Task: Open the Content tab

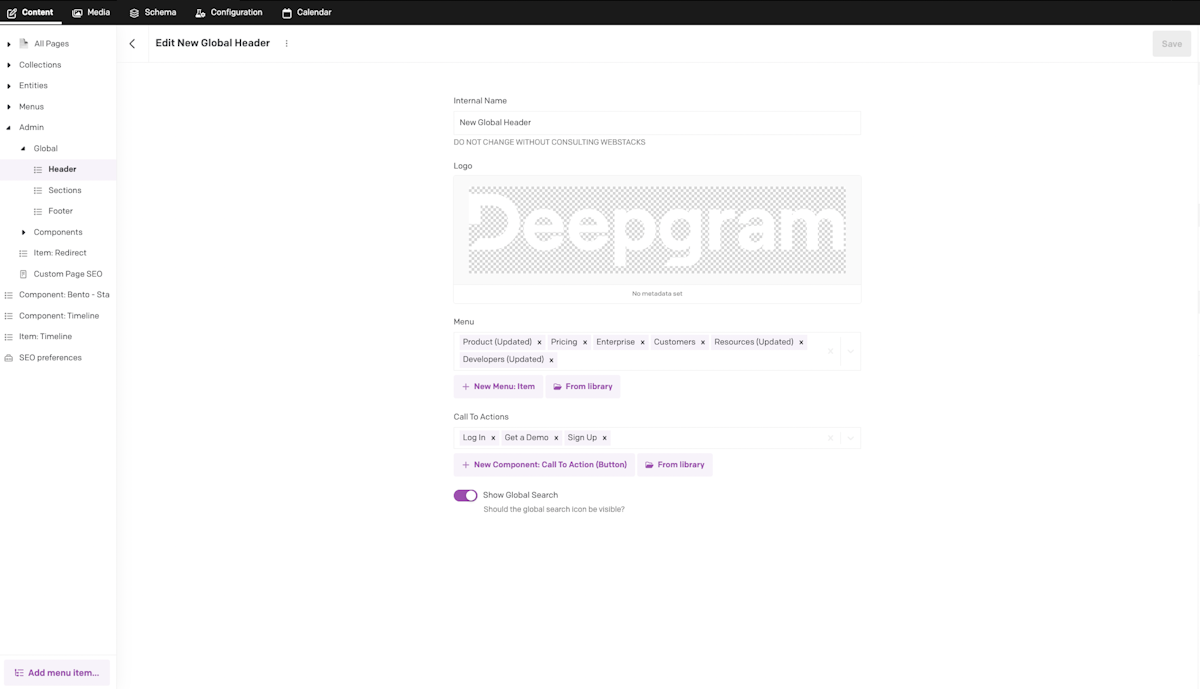Action: [31, 12]
